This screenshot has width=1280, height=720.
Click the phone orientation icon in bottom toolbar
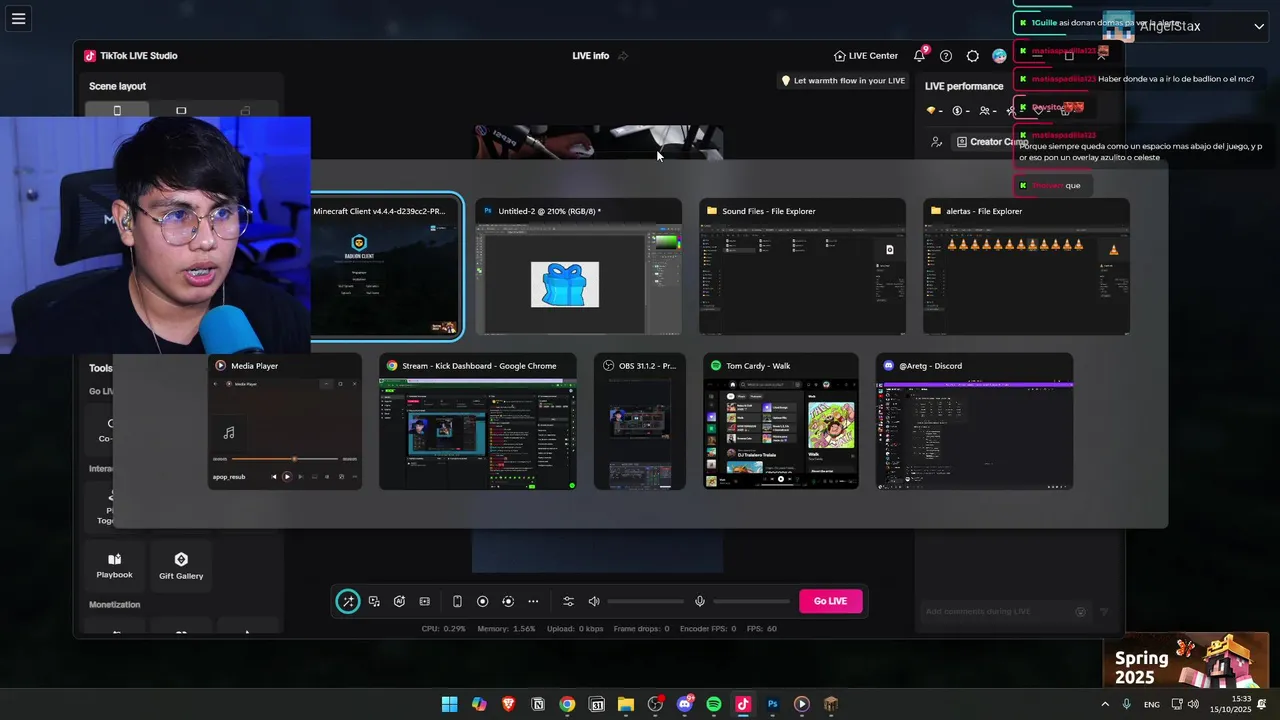click(x=457, y=601)
